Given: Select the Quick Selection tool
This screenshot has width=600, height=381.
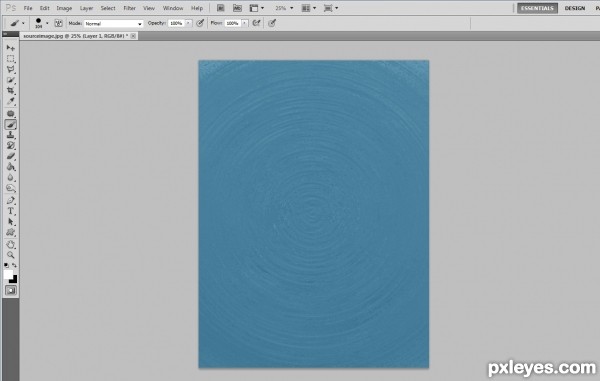Looking at the screenshot, I should coord(11,80).
